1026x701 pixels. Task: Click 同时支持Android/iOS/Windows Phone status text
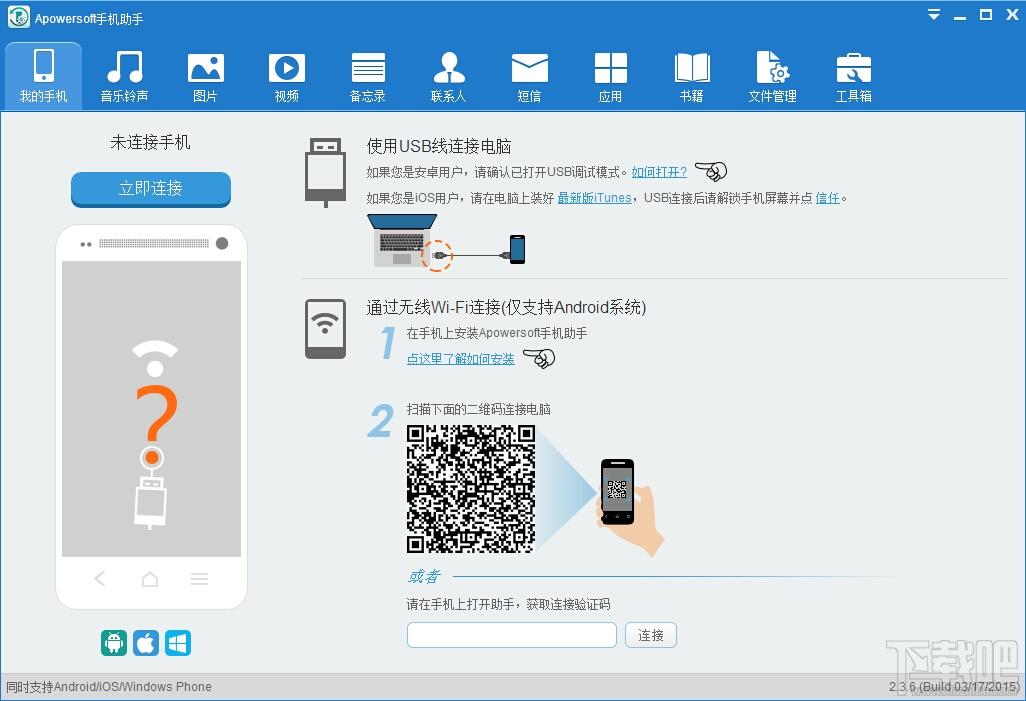point(109,687)
